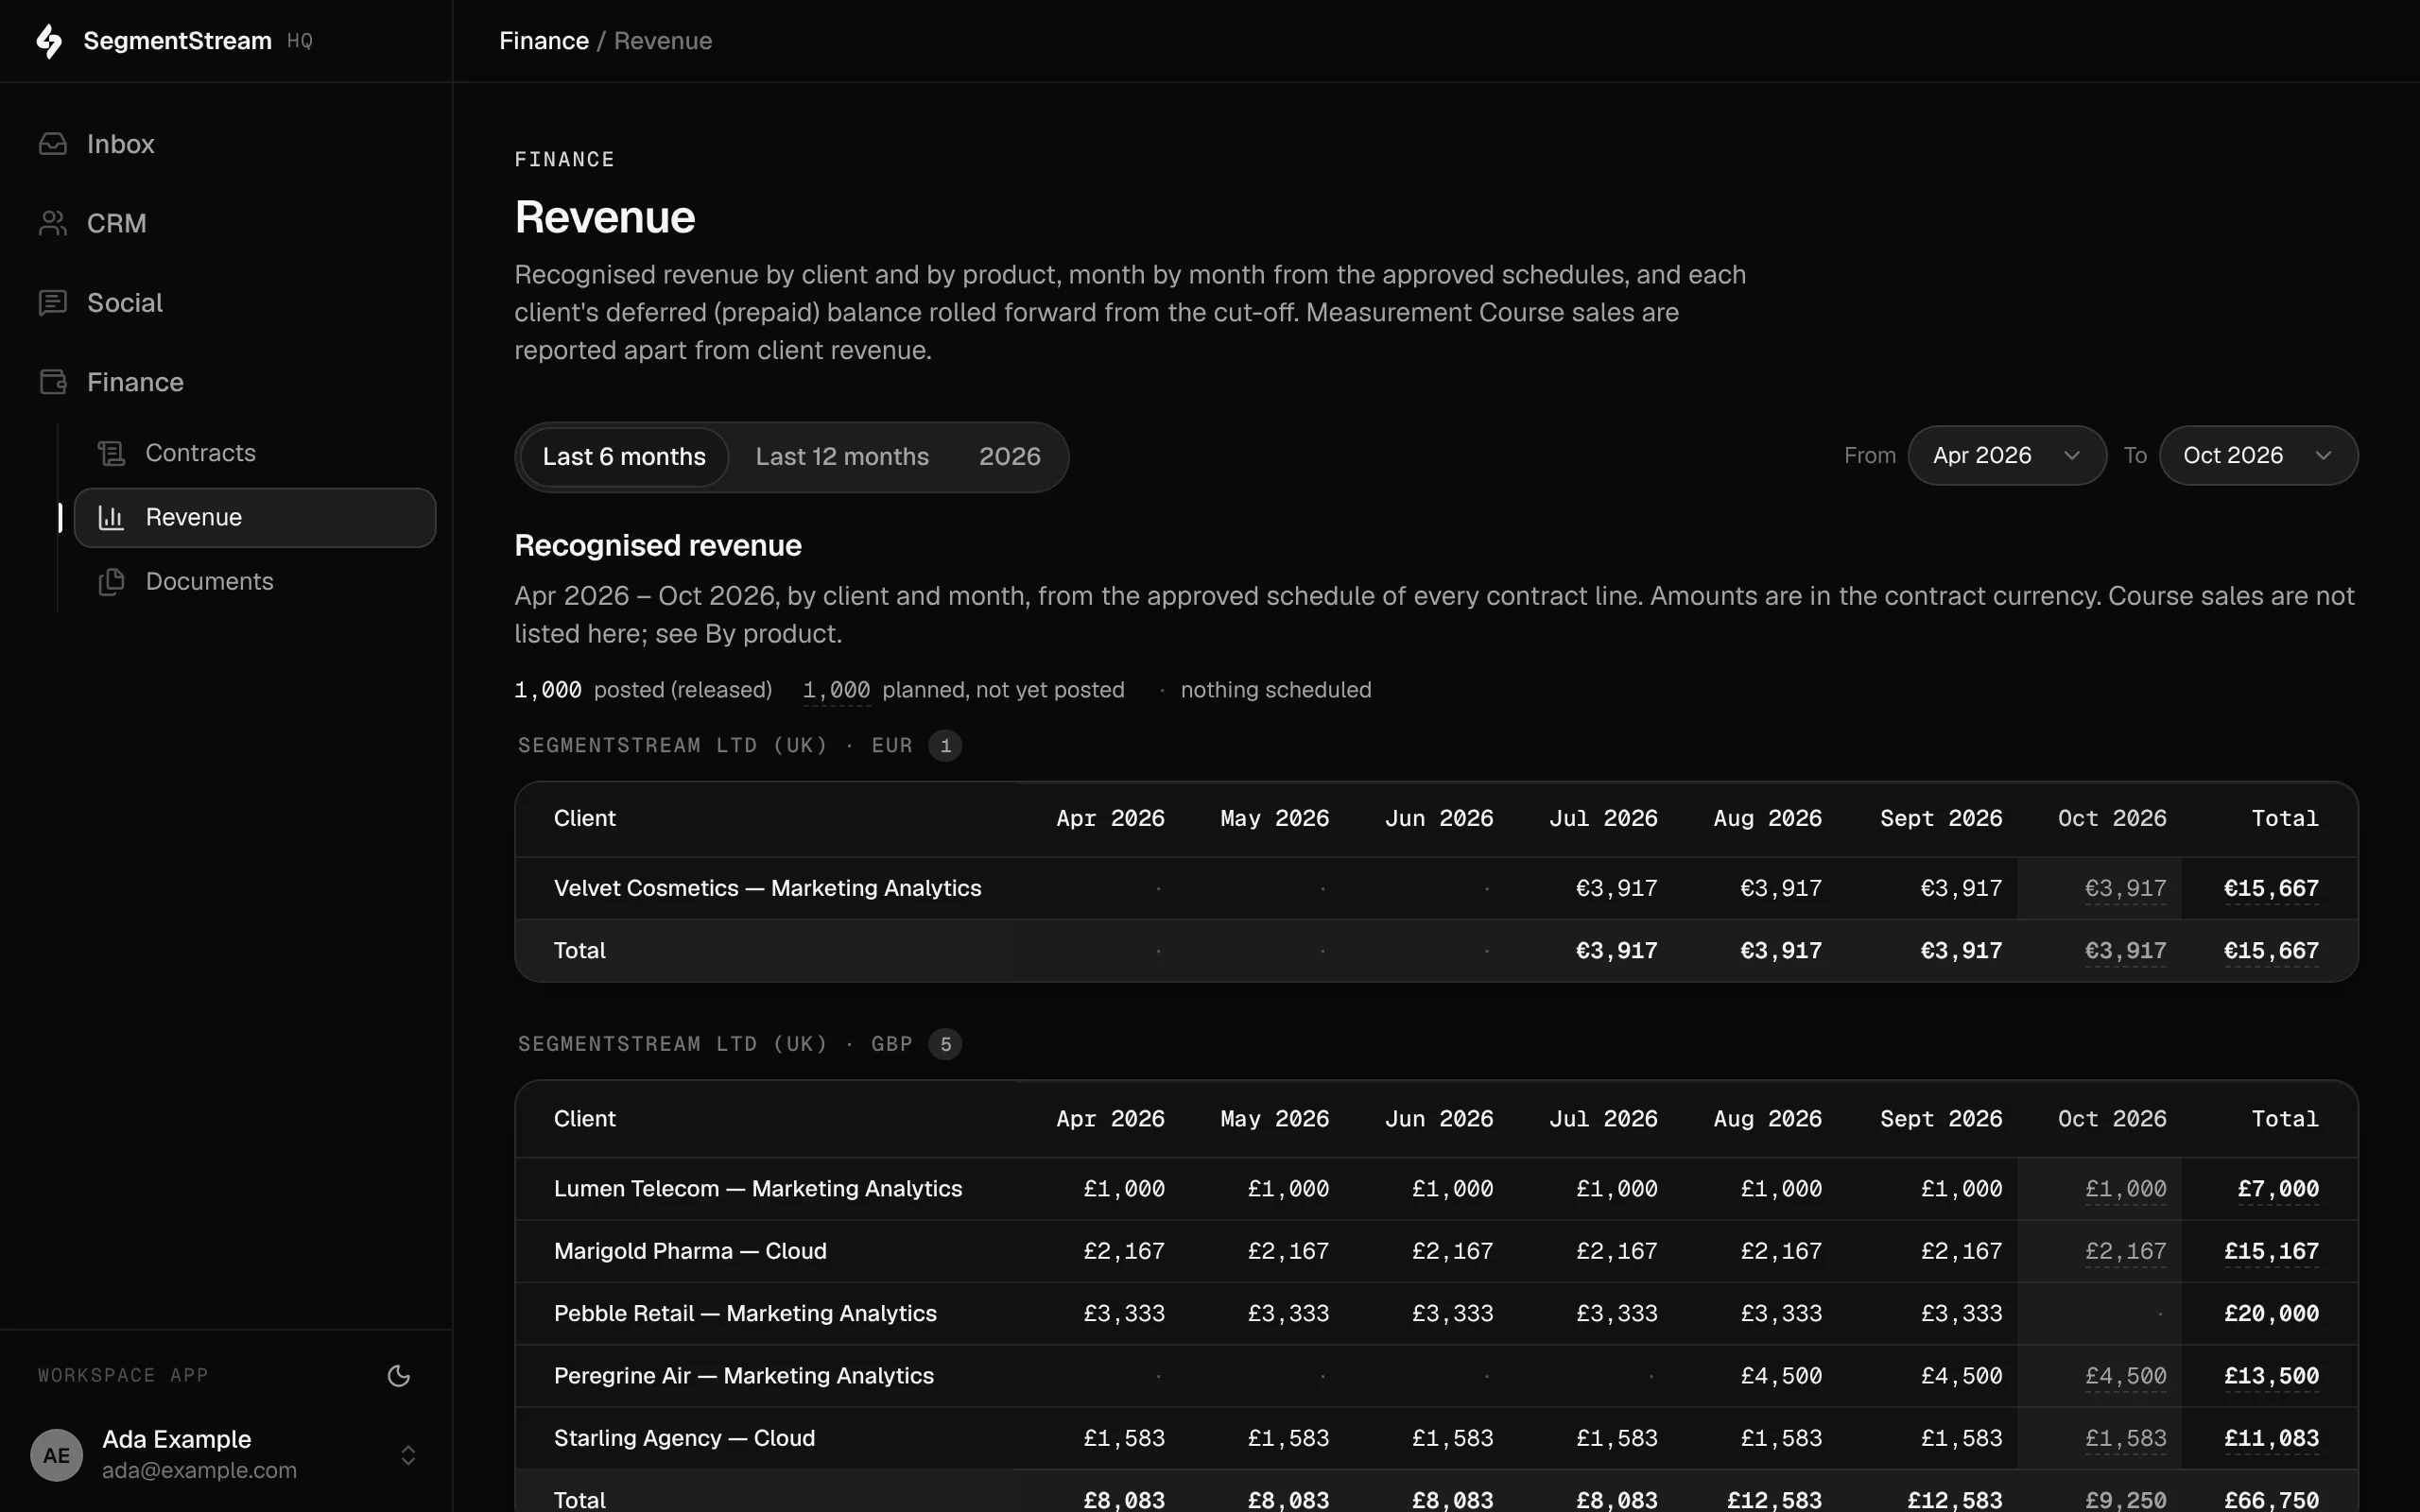Click the Marigold Pharma — Cloud row
Screen dimensions: 2420x1512
tap(1436, 1252)
